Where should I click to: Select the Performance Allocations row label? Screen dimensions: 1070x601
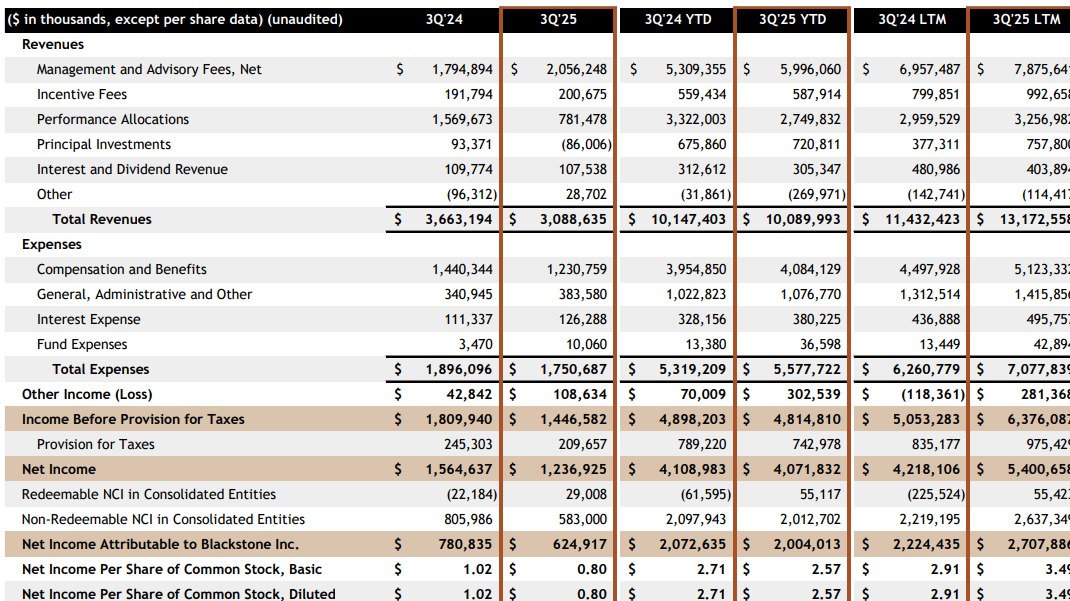point(114,119)
